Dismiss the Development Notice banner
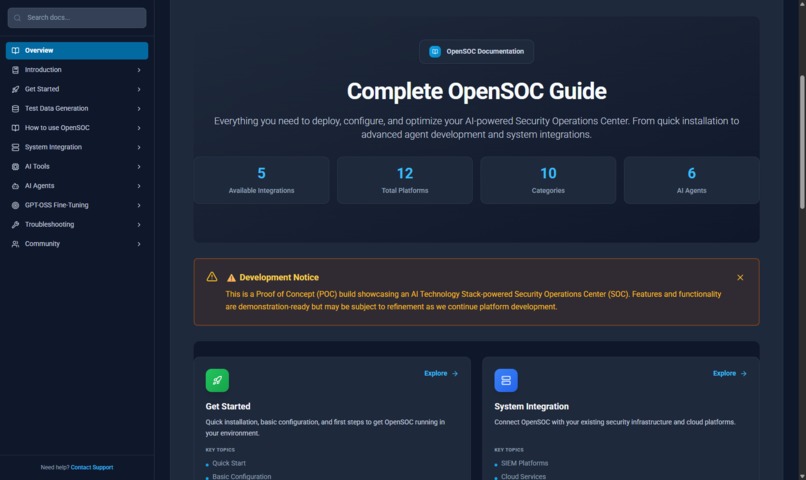The width and height of the screenshot is (806, 480). (x=740, y=278)
